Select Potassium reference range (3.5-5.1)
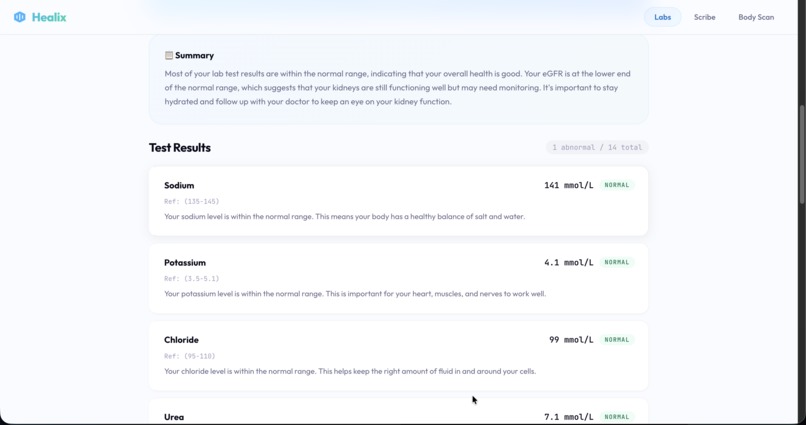This screenshot has width=806, height=425. 191,279
